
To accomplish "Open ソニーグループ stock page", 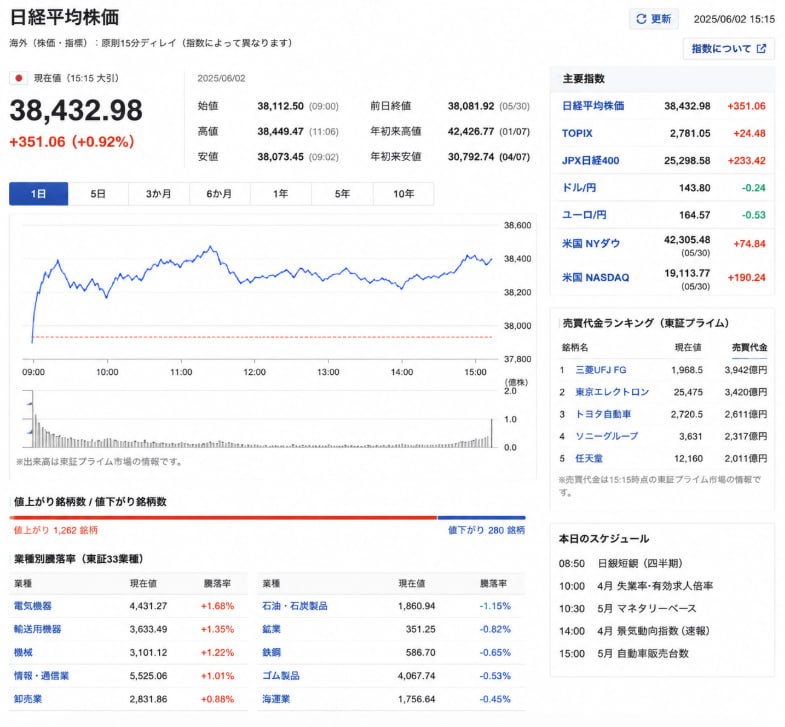I will (607, 436).
